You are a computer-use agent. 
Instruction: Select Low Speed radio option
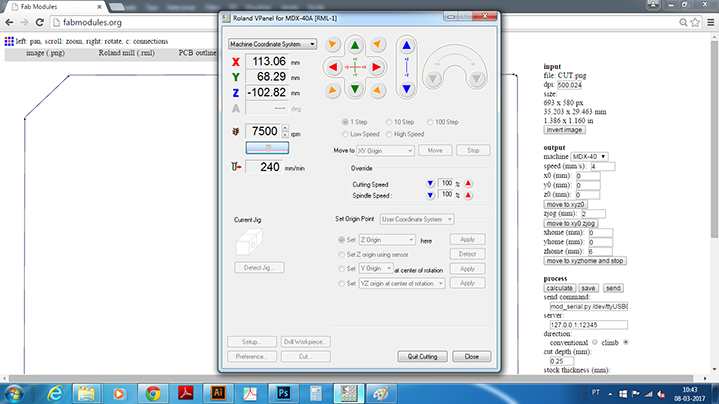[x=345, y=134]
